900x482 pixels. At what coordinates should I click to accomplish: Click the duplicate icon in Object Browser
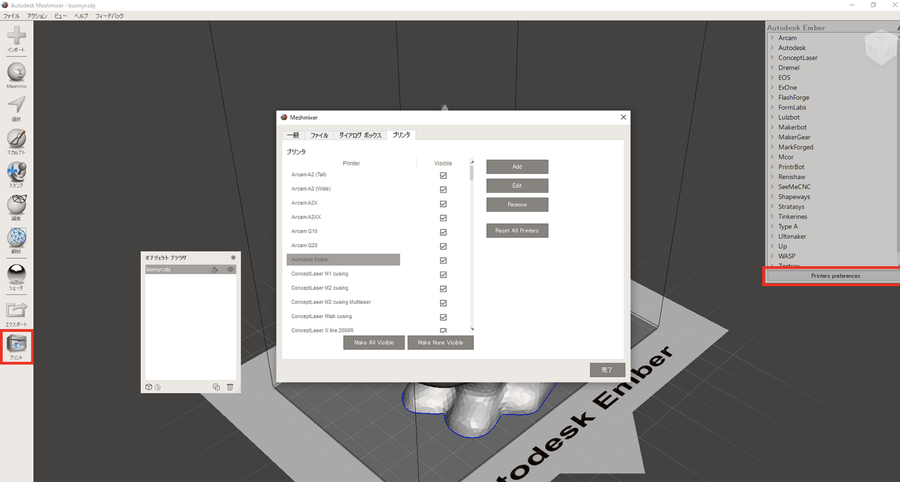(216, 387)
